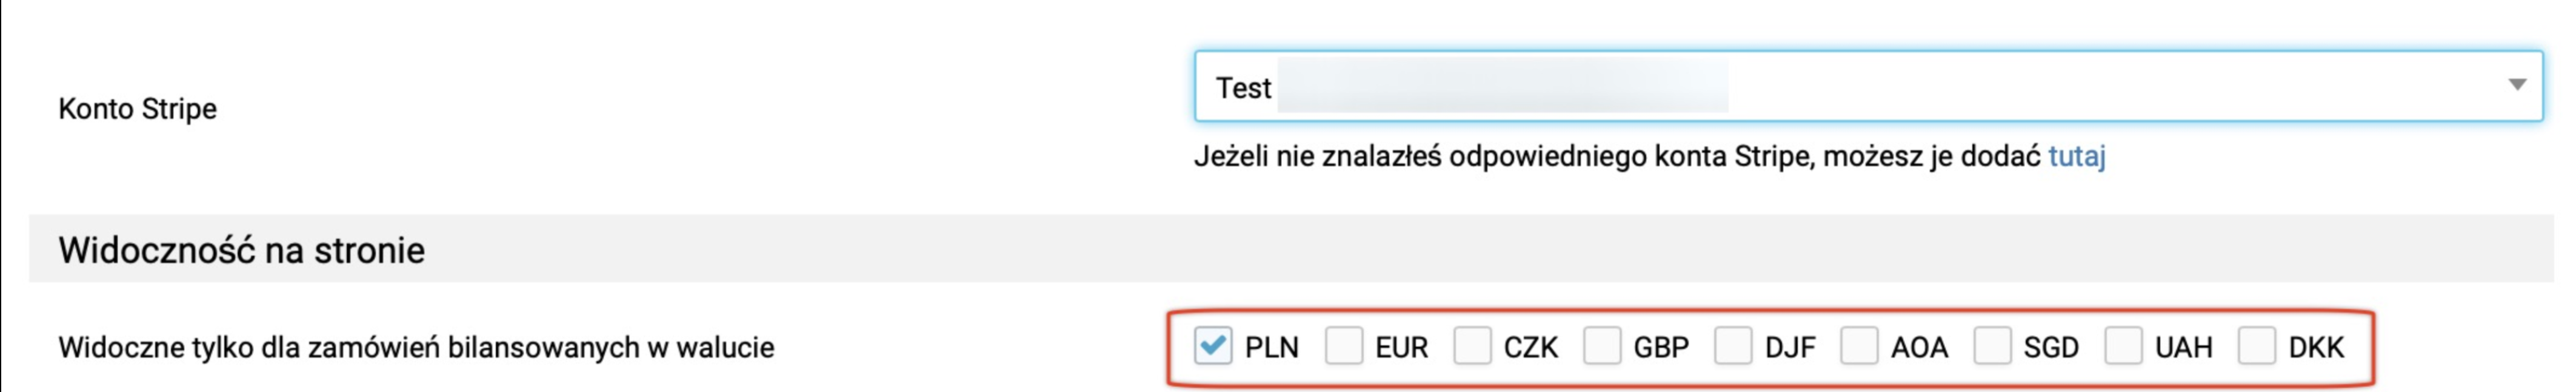Click the 'GBP' text label
This screenshot has width=2576, height=392.
[x=1661, y=347]
